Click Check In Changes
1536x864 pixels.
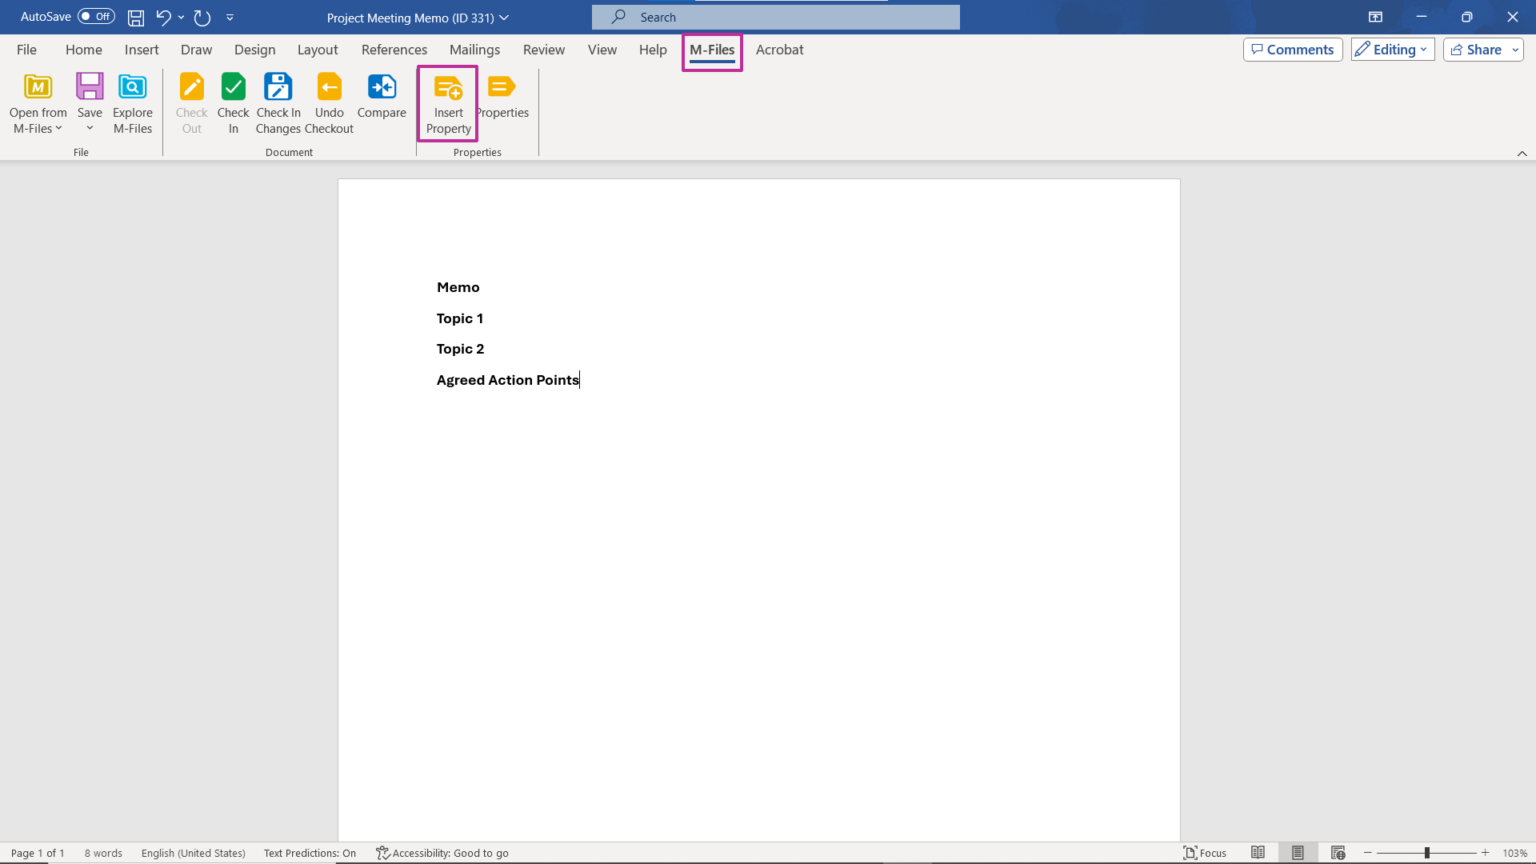(278, 100)
